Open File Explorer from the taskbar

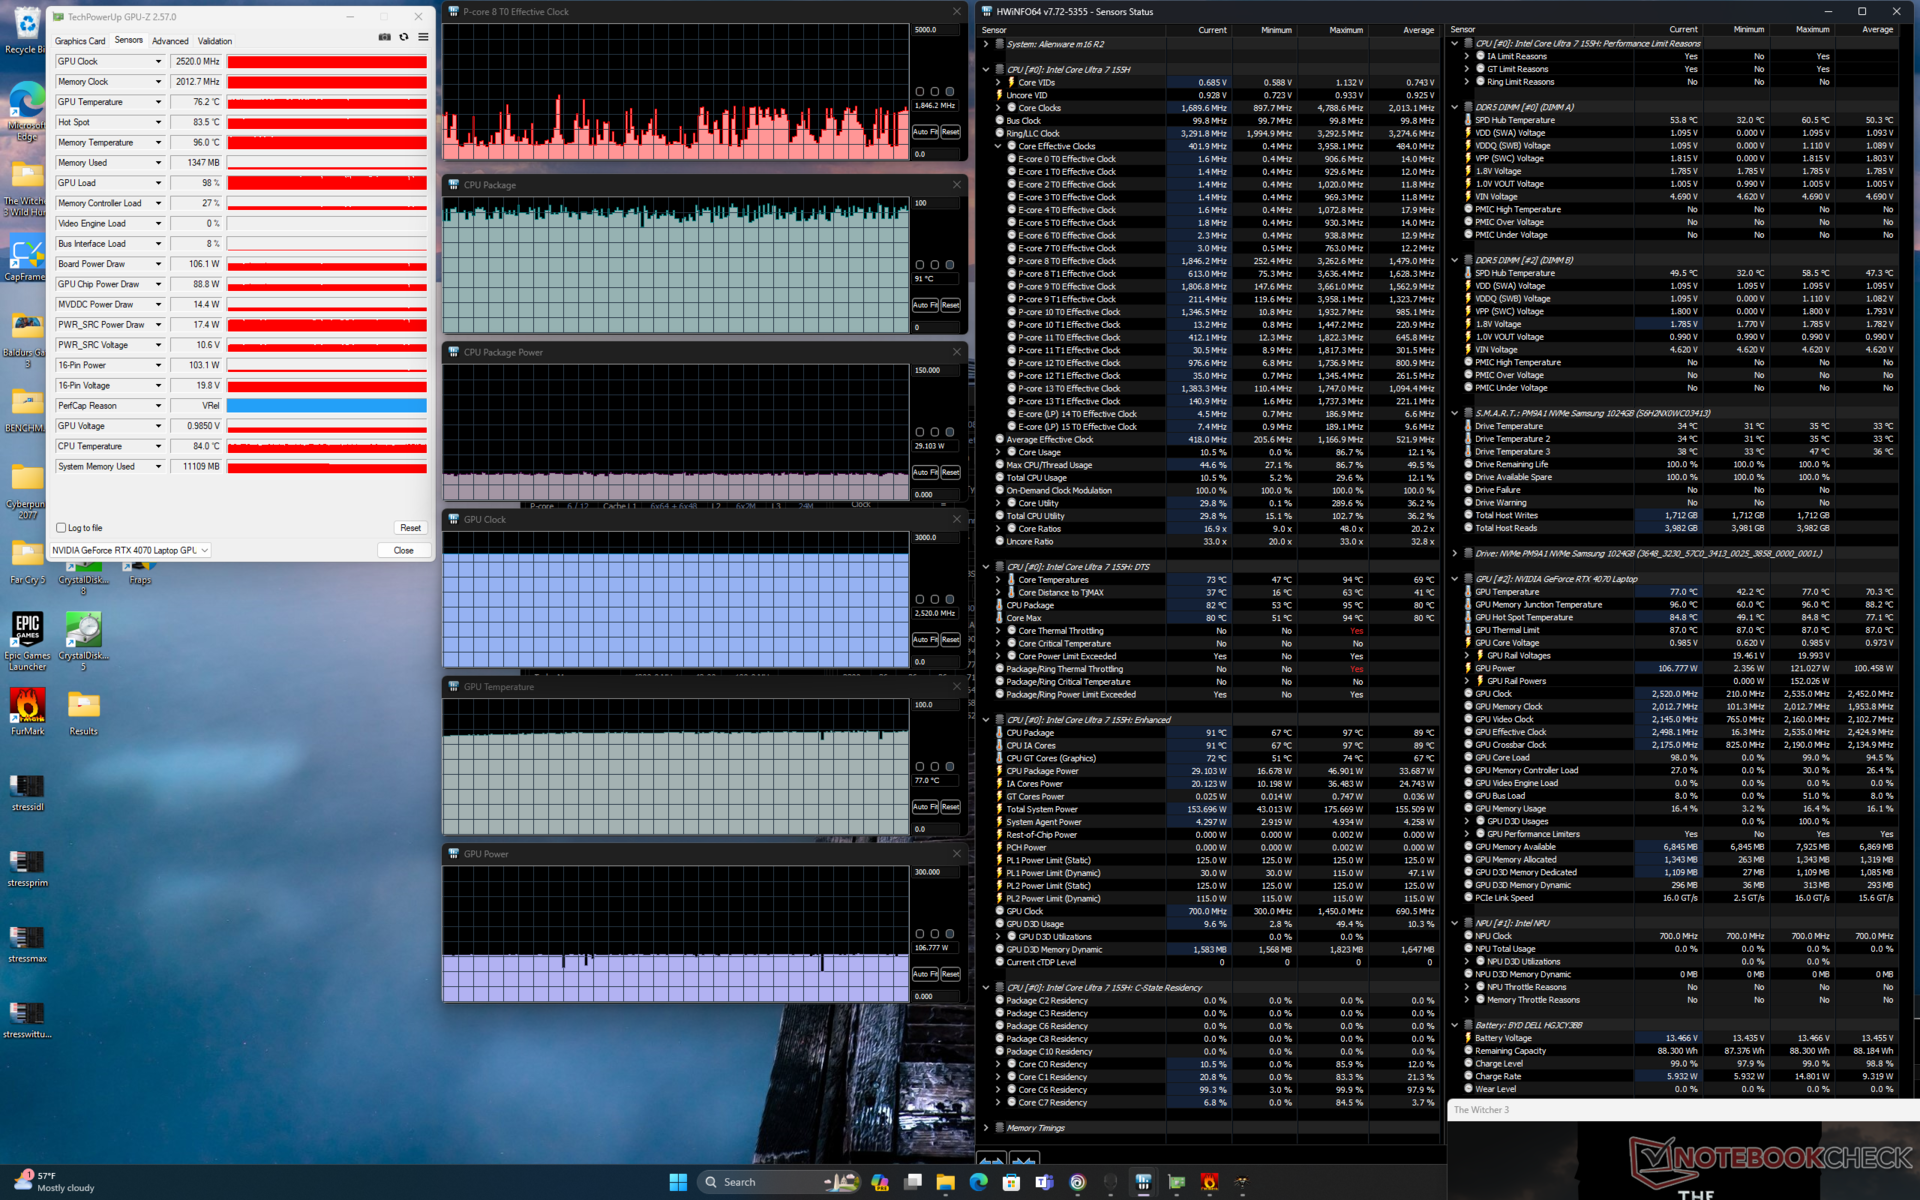[945, 1182]
